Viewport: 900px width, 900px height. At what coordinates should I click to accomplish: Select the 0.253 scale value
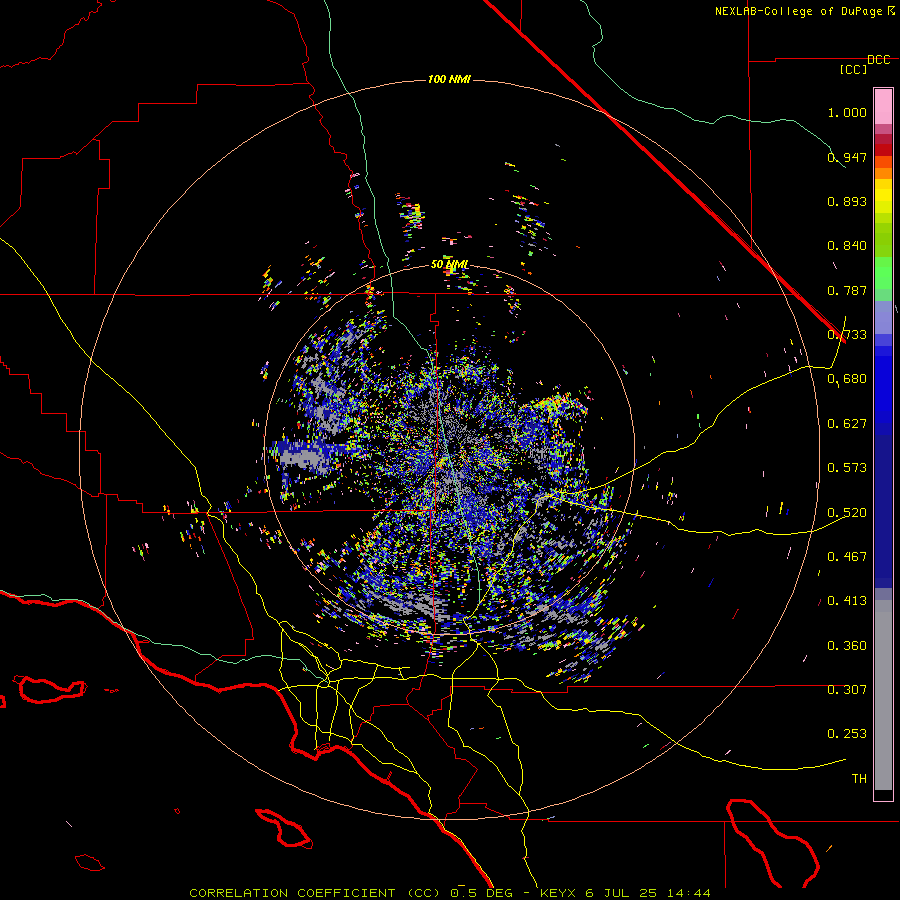847,734
